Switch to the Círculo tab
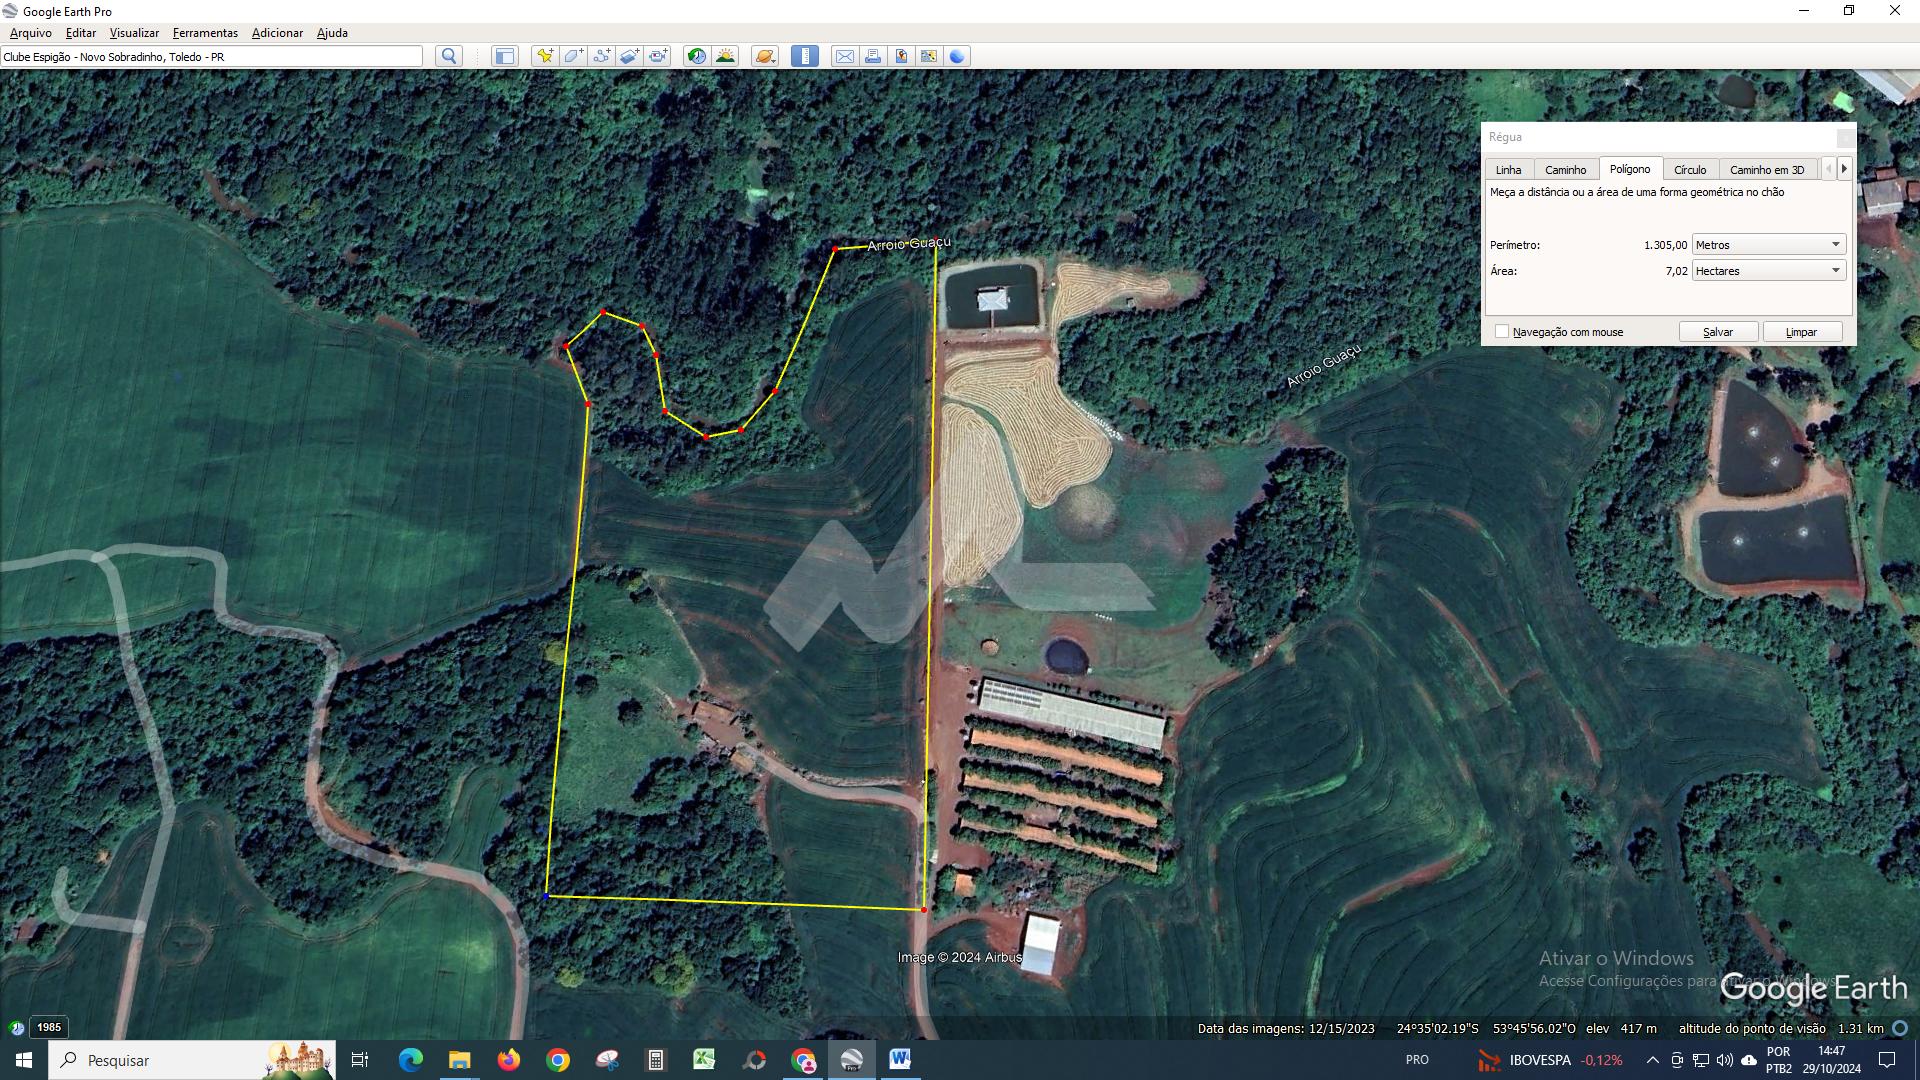Image resolution: width=1920 pixels, height=1080 pixels. [x=1690, y=170]
